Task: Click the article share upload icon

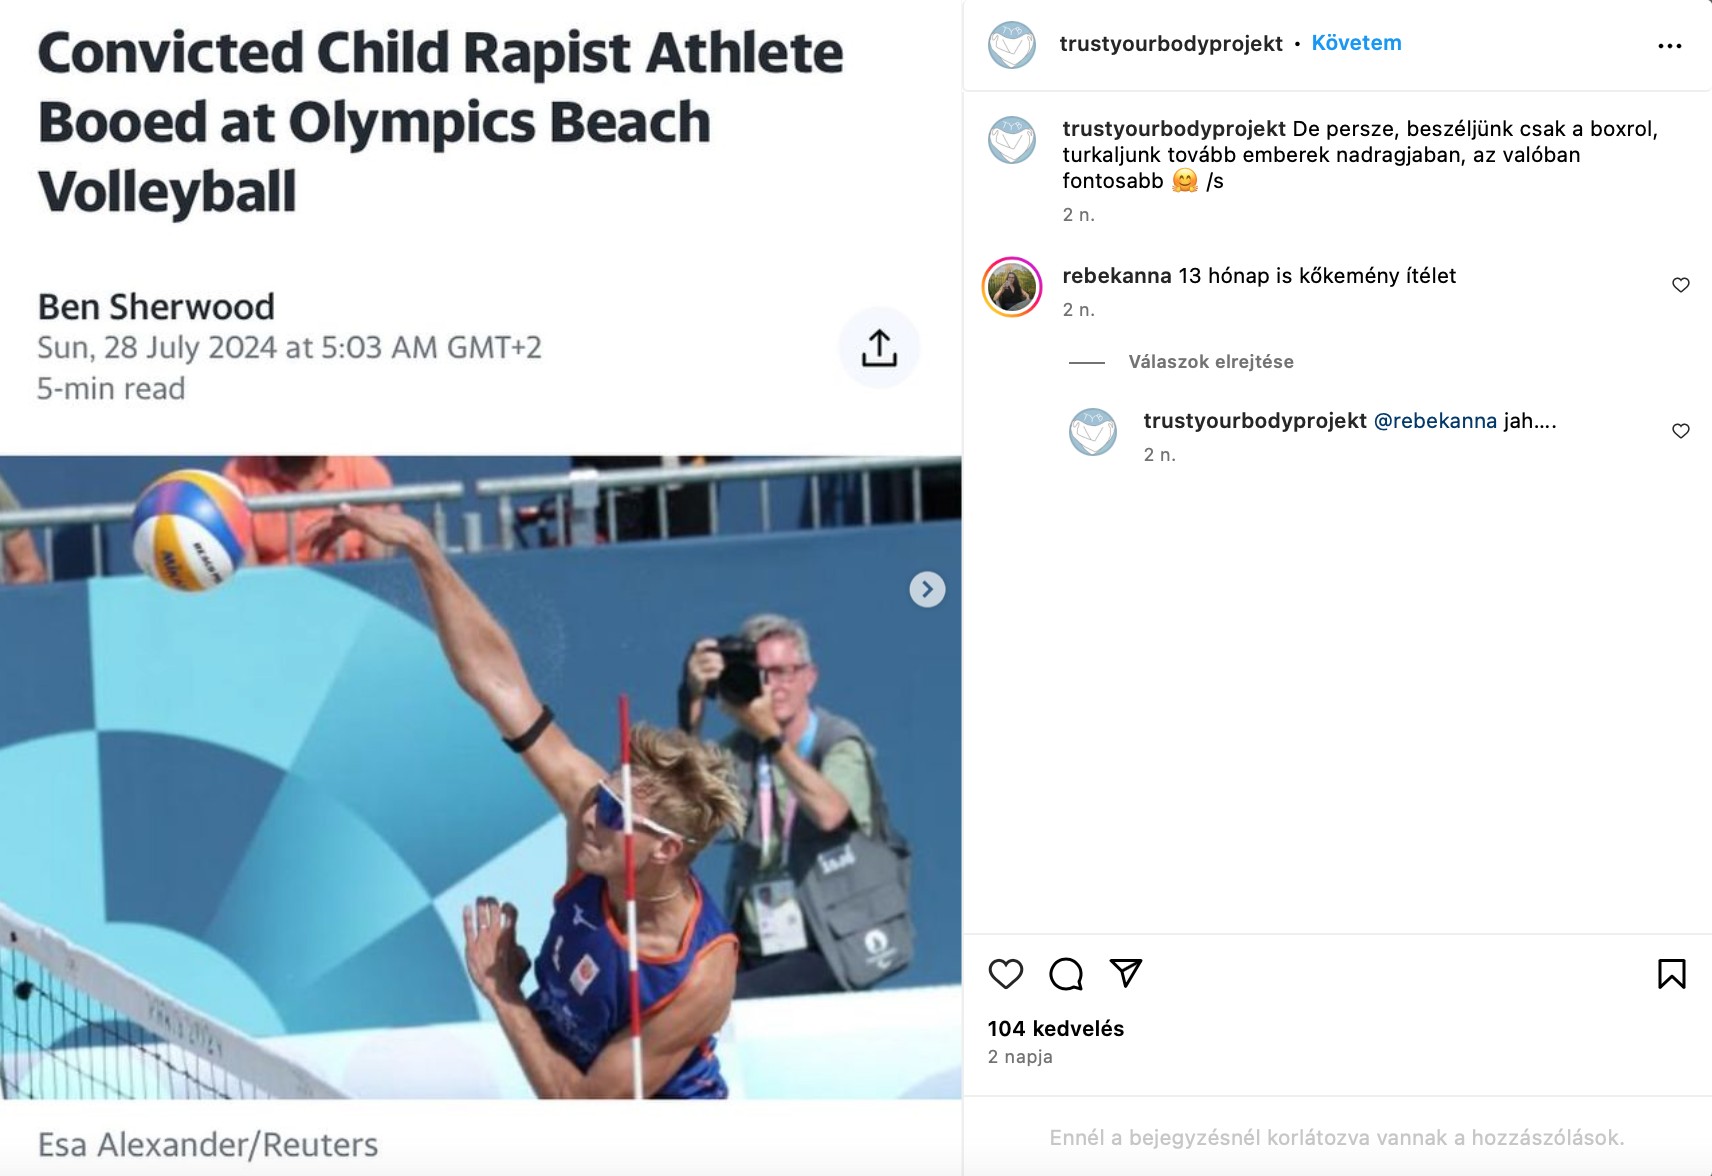Action: (879, 348)
